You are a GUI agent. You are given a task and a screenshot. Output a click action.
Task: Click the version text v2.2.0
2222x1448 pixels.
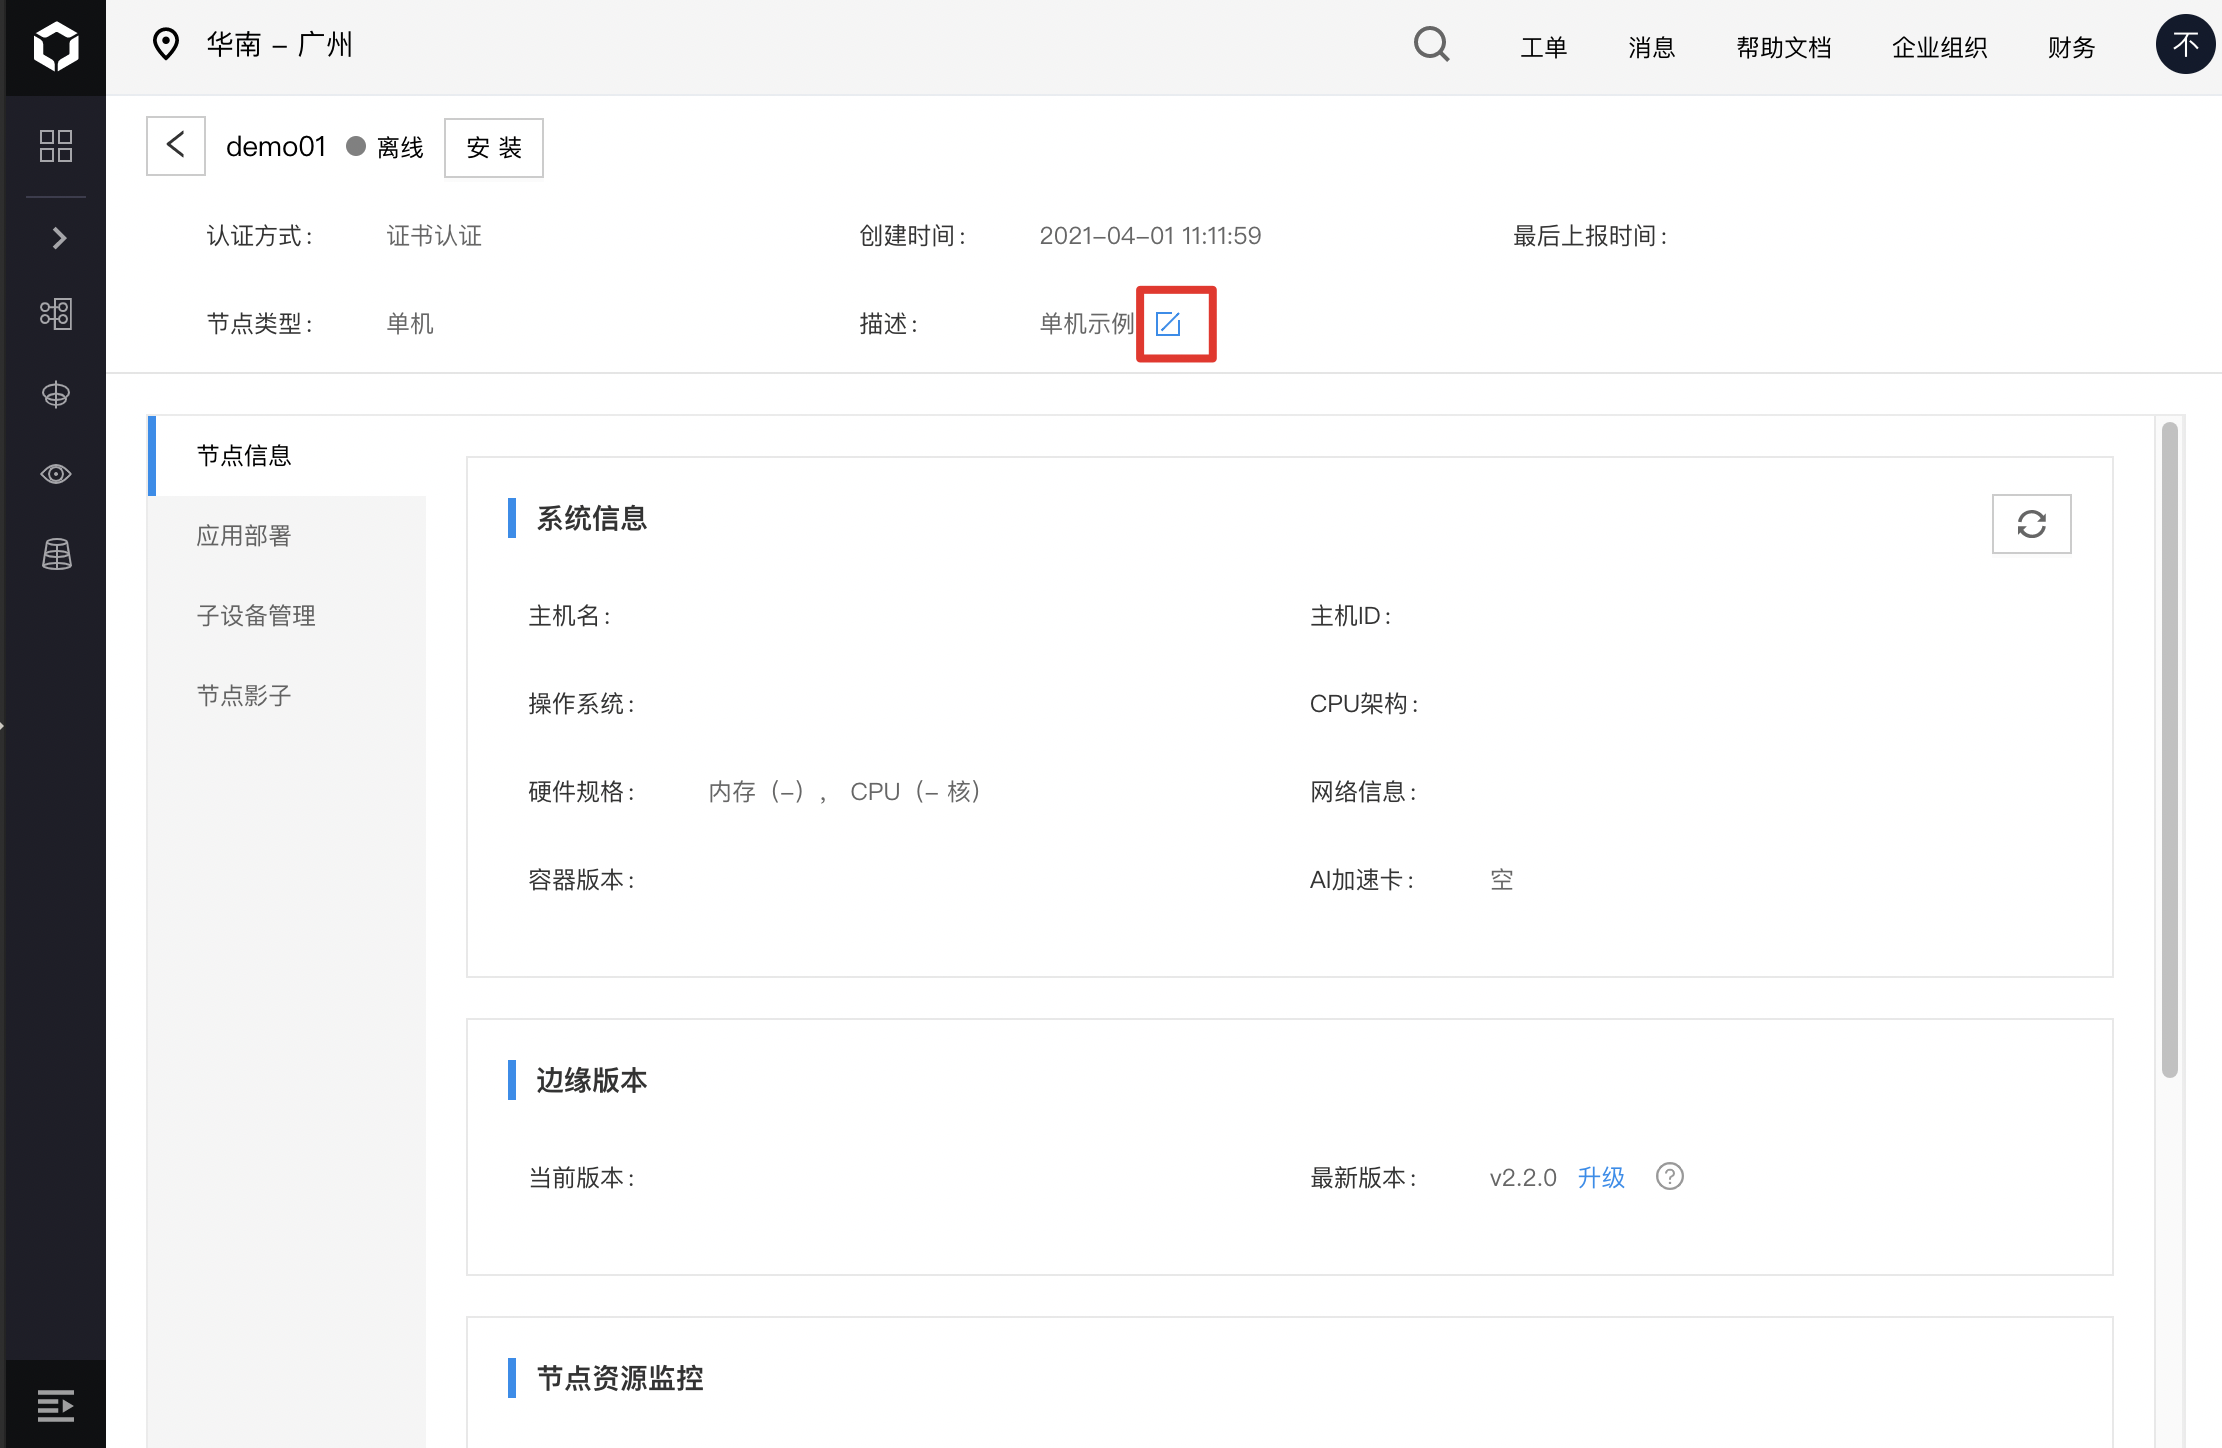[1523, 1178]
